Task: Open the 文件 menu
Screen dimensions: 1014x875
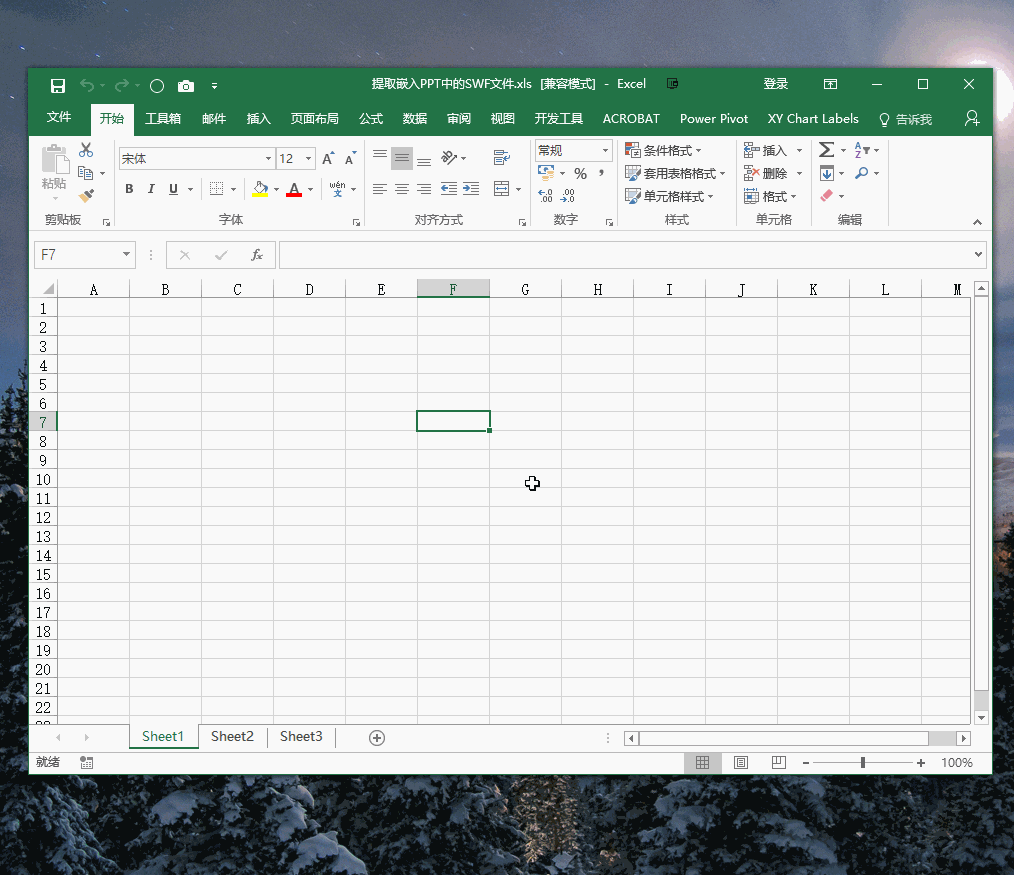Action: pos(59,118)
